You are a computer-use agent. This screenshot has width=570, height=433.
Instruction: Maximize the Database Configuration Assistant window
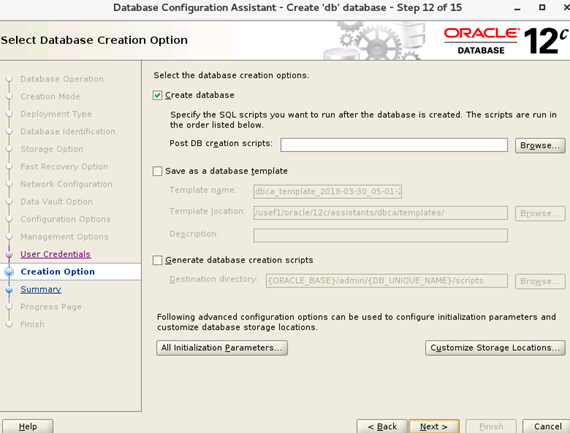542,7
